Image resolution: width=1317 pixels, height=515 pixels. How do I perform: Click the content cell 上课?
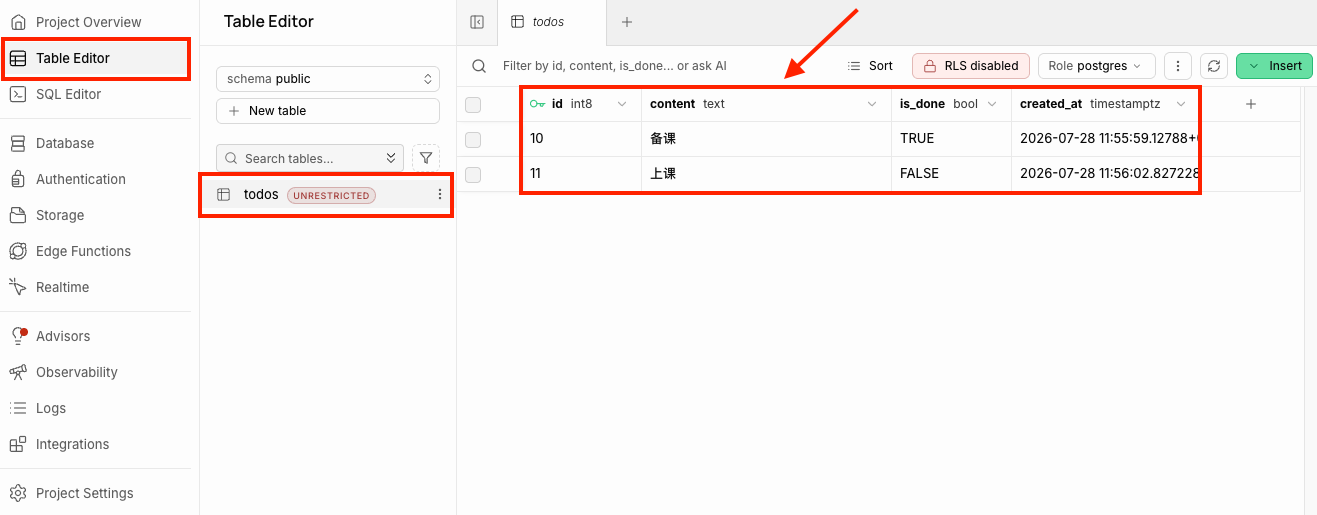766,173
